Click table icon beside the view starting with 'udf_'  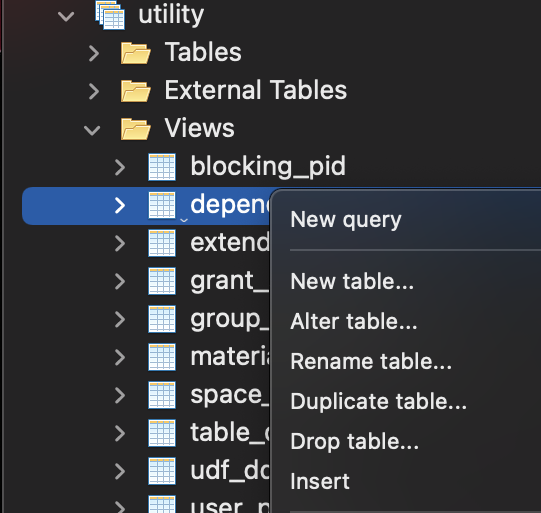(x=162, y=471)
